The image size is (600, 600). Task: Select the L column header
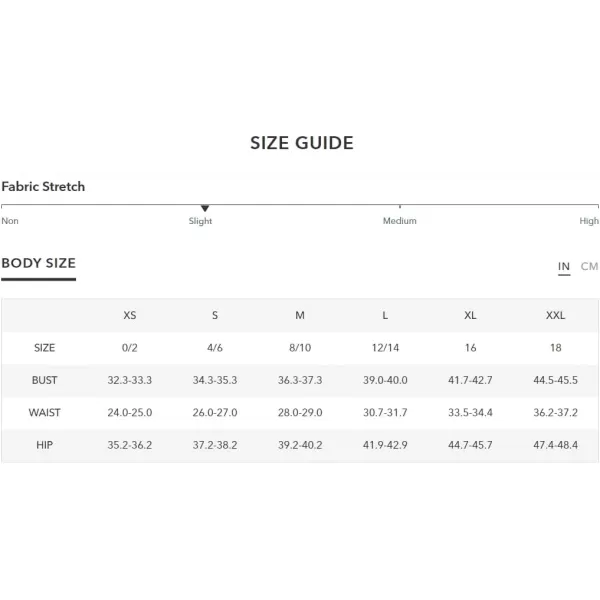coord(385,315)
